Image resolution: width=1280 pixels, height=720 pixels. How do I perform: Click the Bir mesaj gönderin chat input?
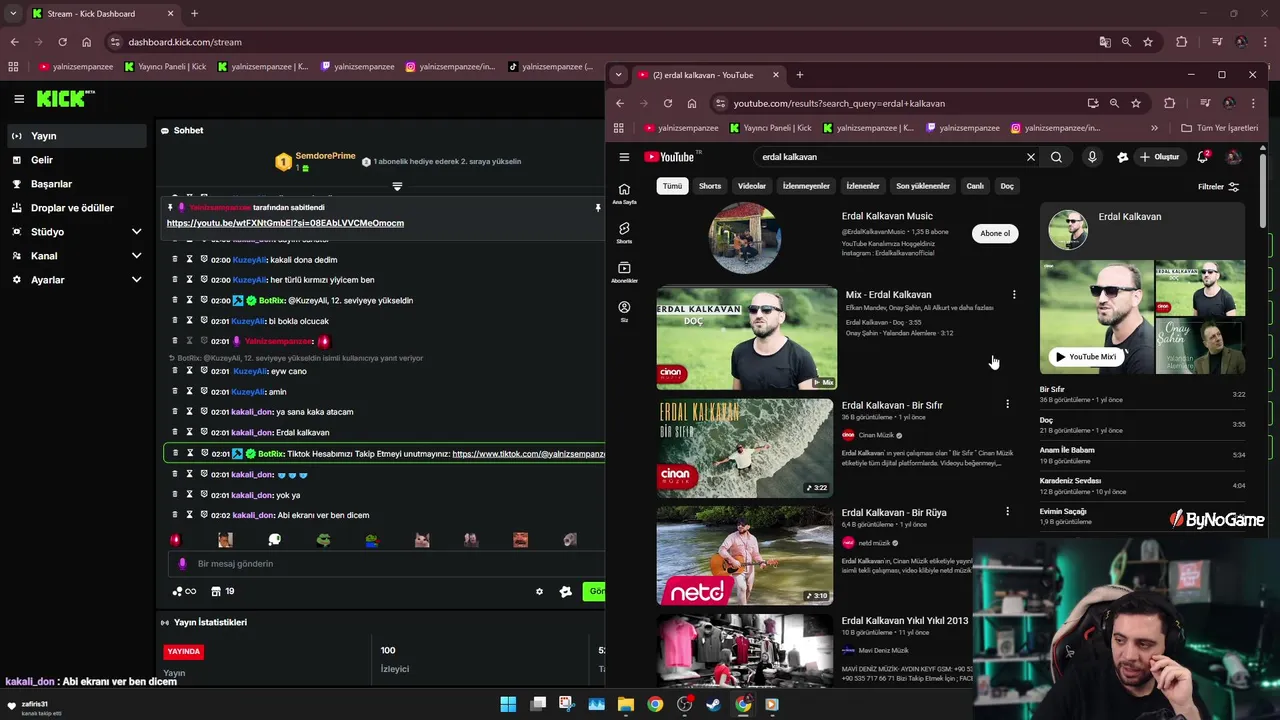[385, 564]
